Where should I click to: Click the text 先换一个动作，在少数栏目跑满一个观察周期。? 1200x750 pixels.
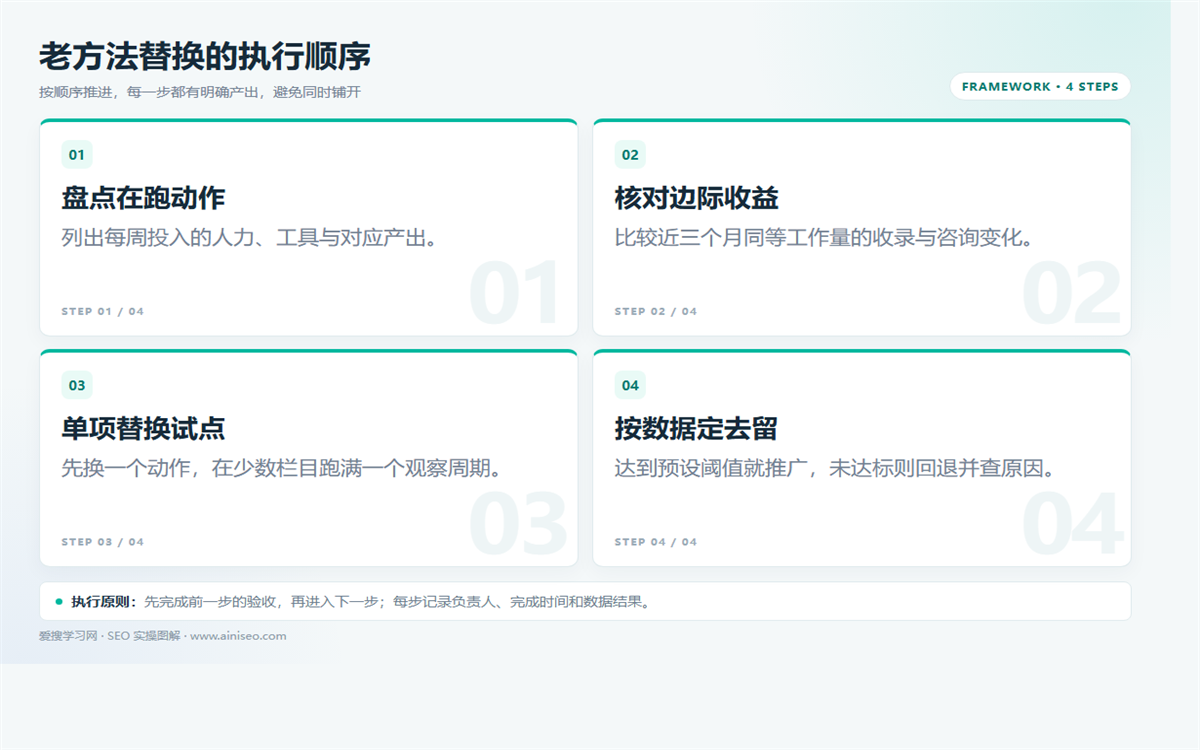[282, 469]
